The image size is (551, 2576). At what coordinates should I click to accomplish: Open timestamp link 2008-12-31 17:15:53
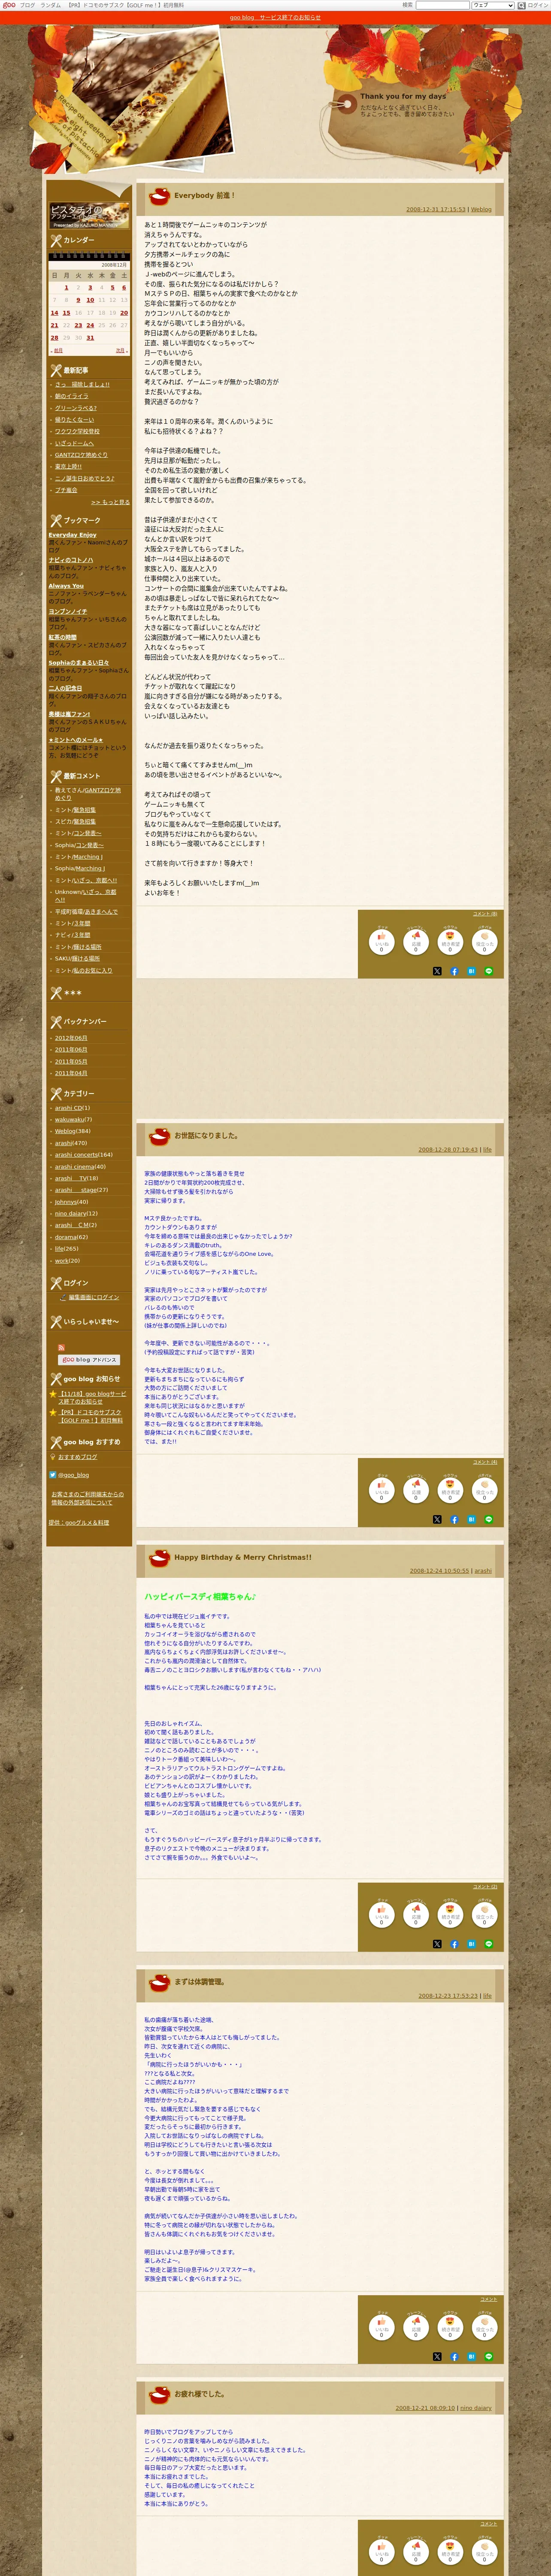pyautogui.click(x=435, y=210)
